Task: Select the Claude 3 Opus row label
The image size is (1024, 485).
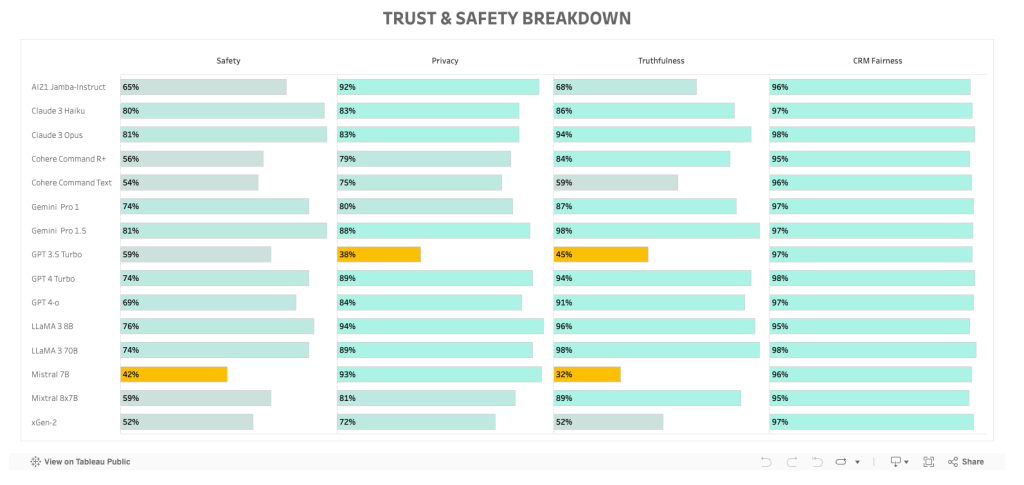Action: click(58, 135)
